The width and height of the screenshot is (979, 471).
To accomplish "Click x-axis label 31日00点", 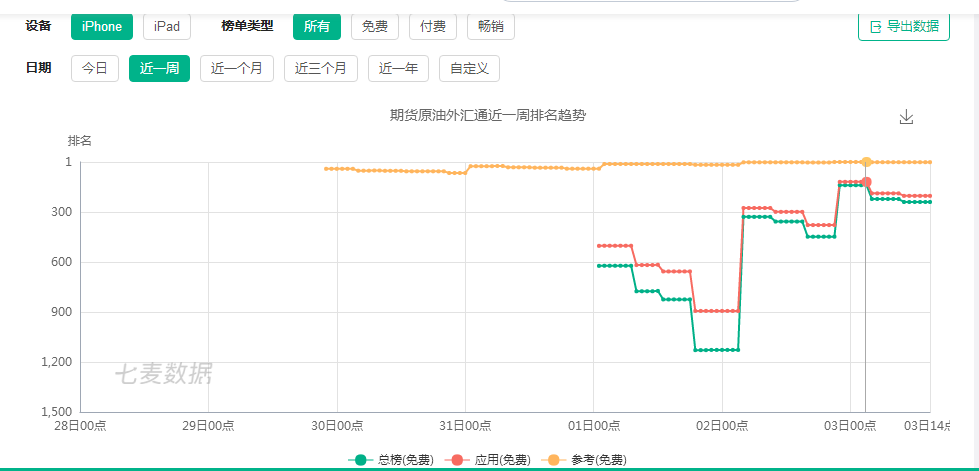I will tap(465, 425).
